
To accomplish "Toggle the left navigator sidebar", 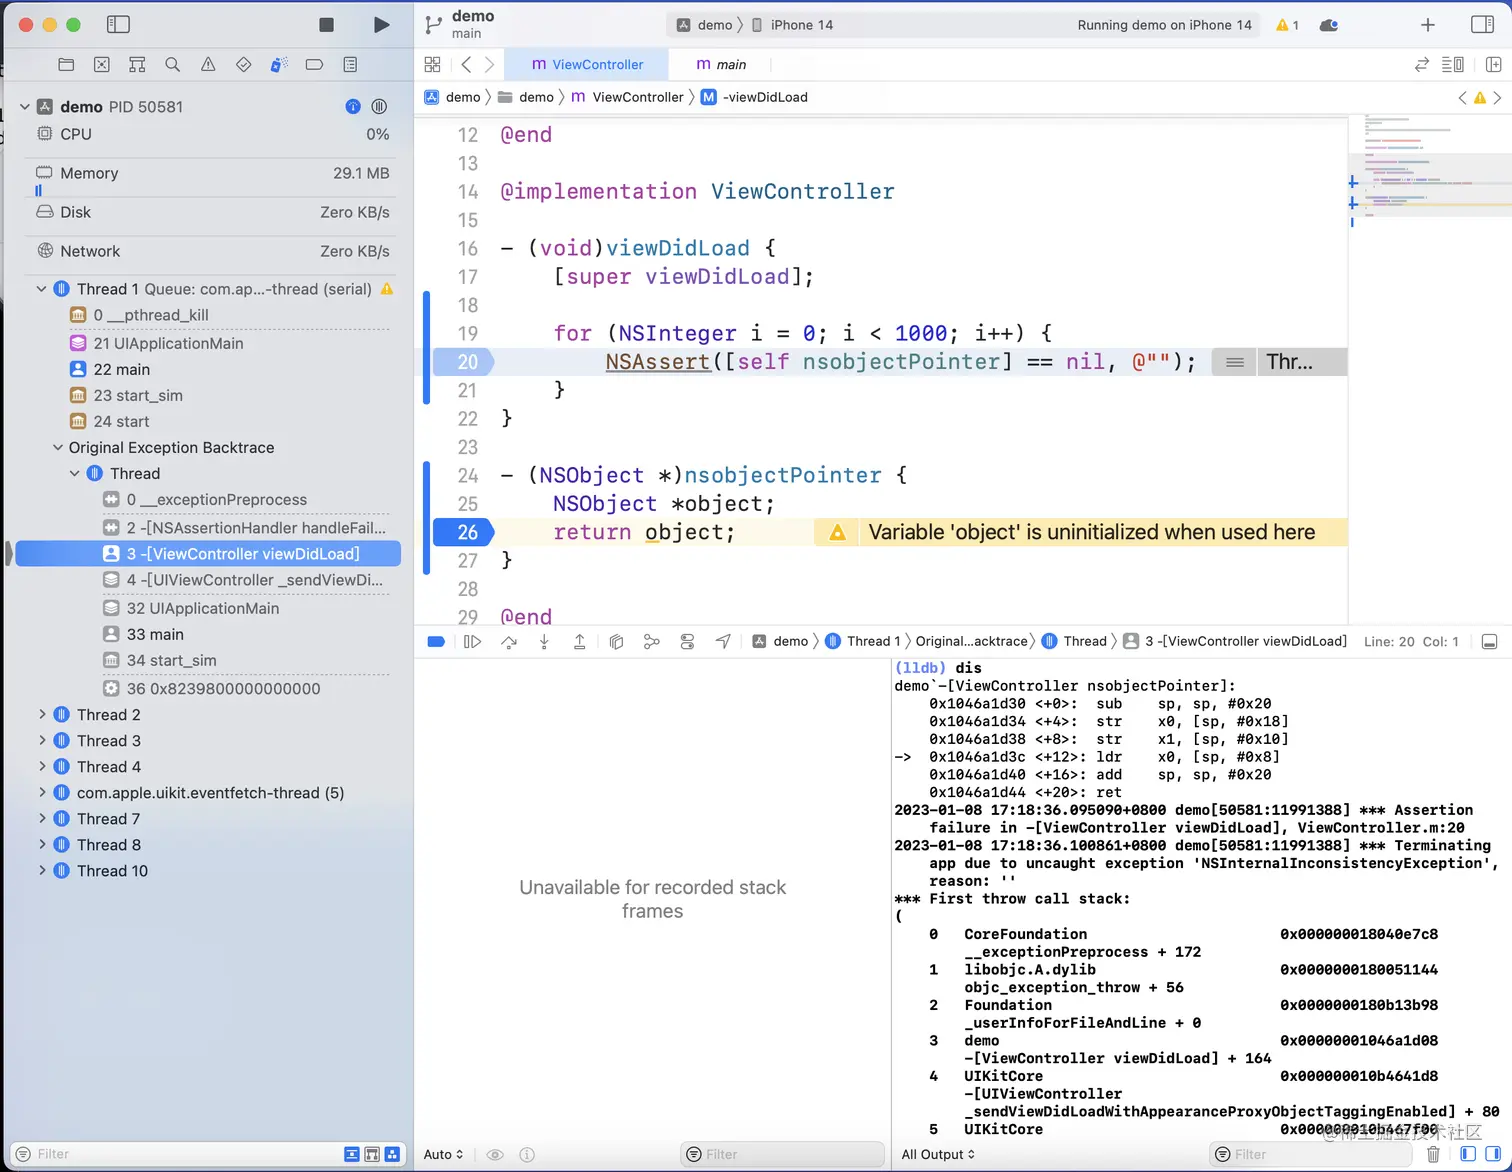I will 118,25.
